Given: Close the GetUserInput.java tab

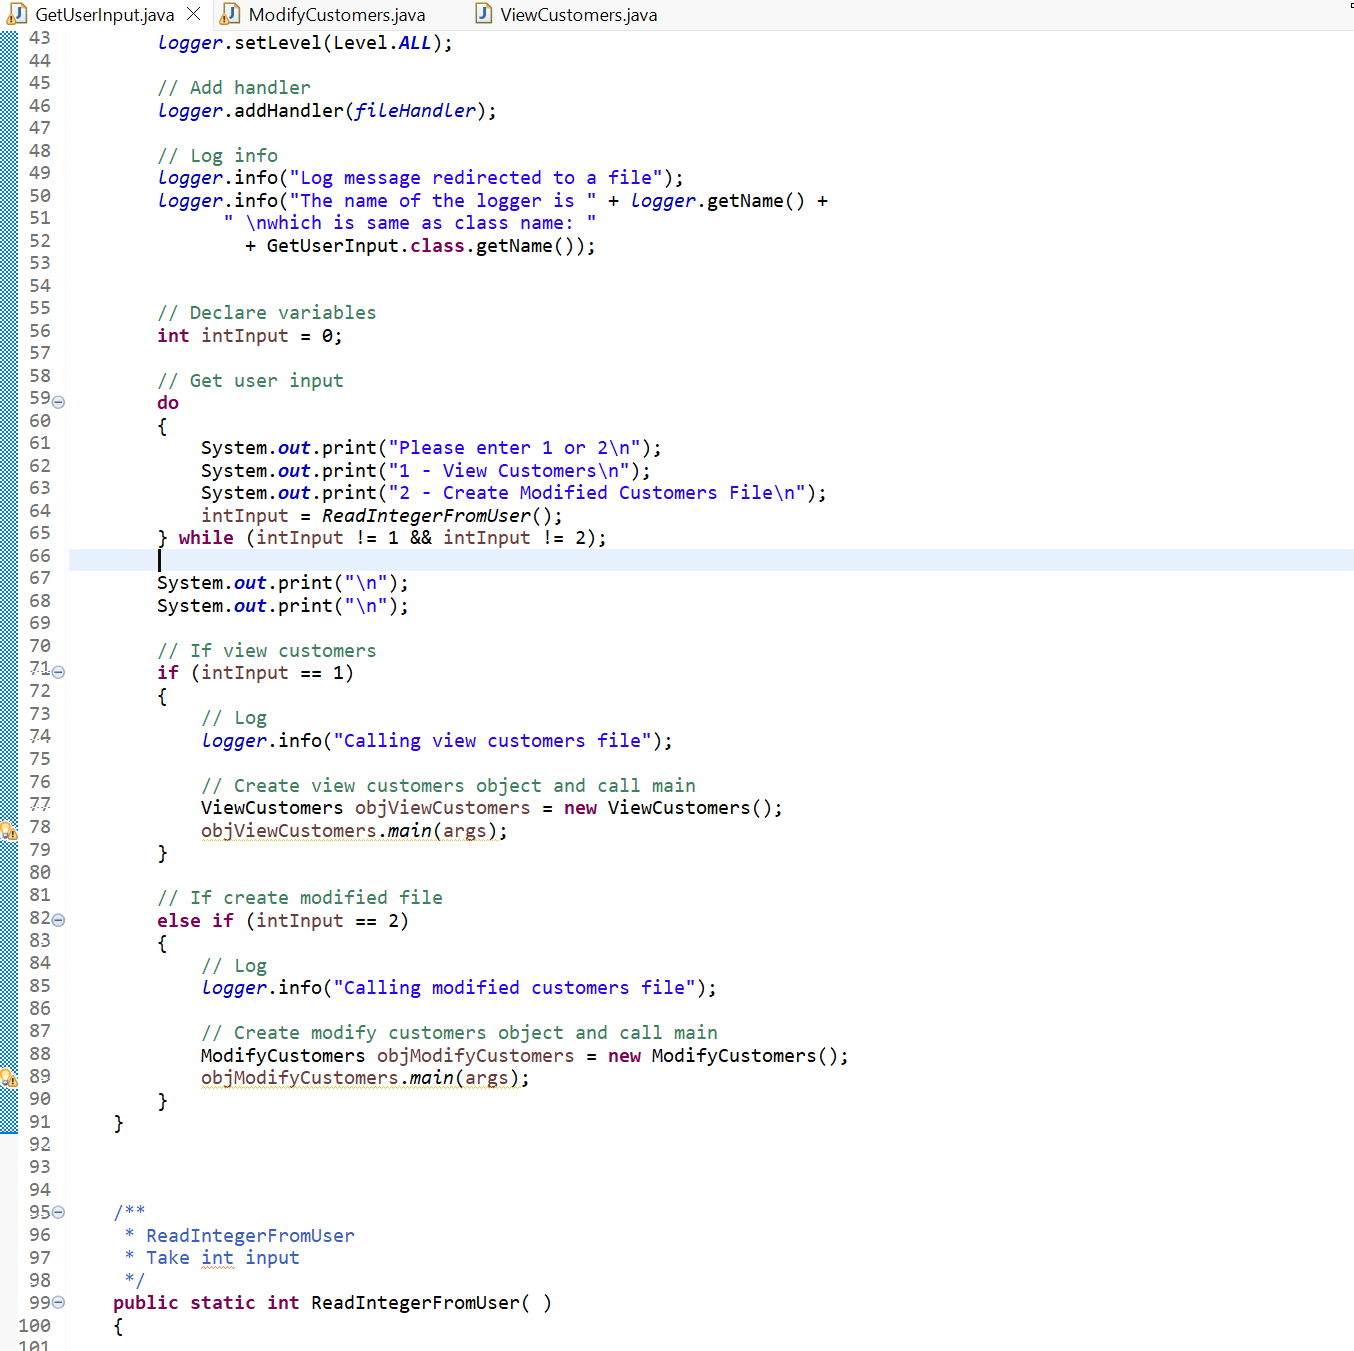Looking at the screenshot, I should (x=193, y=14).
